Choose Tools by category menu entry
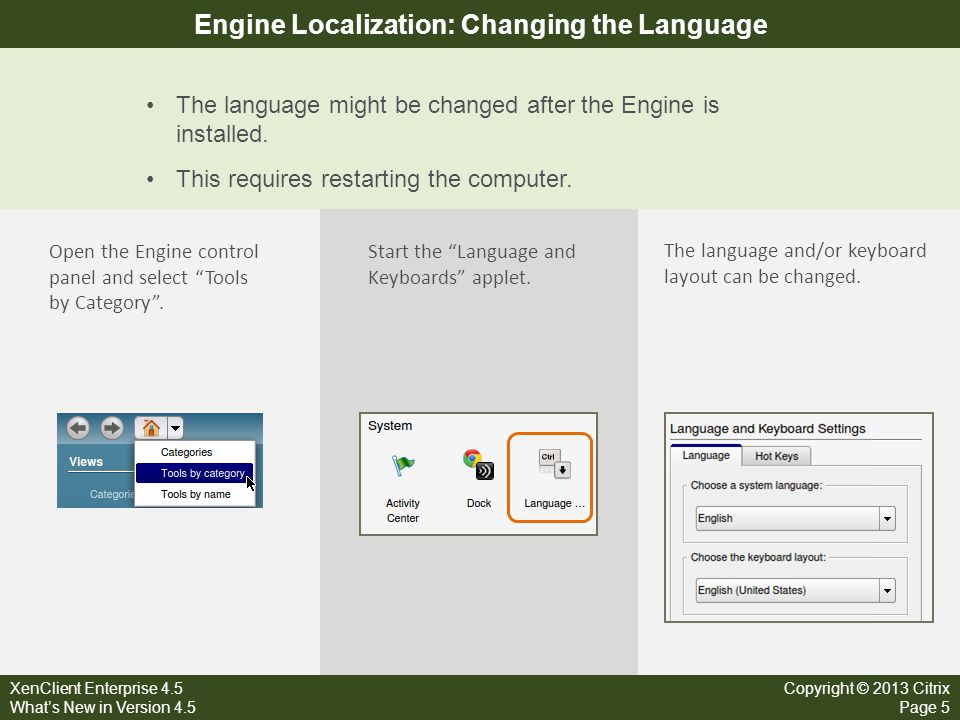960x720 pixels. pos(195,473)
